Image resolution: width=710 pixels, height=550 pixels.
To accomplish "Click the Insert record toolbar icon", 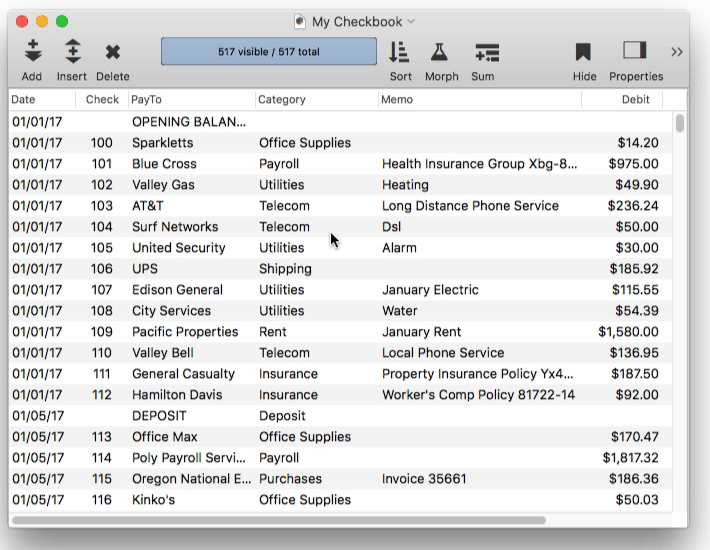I will point(72,51).
